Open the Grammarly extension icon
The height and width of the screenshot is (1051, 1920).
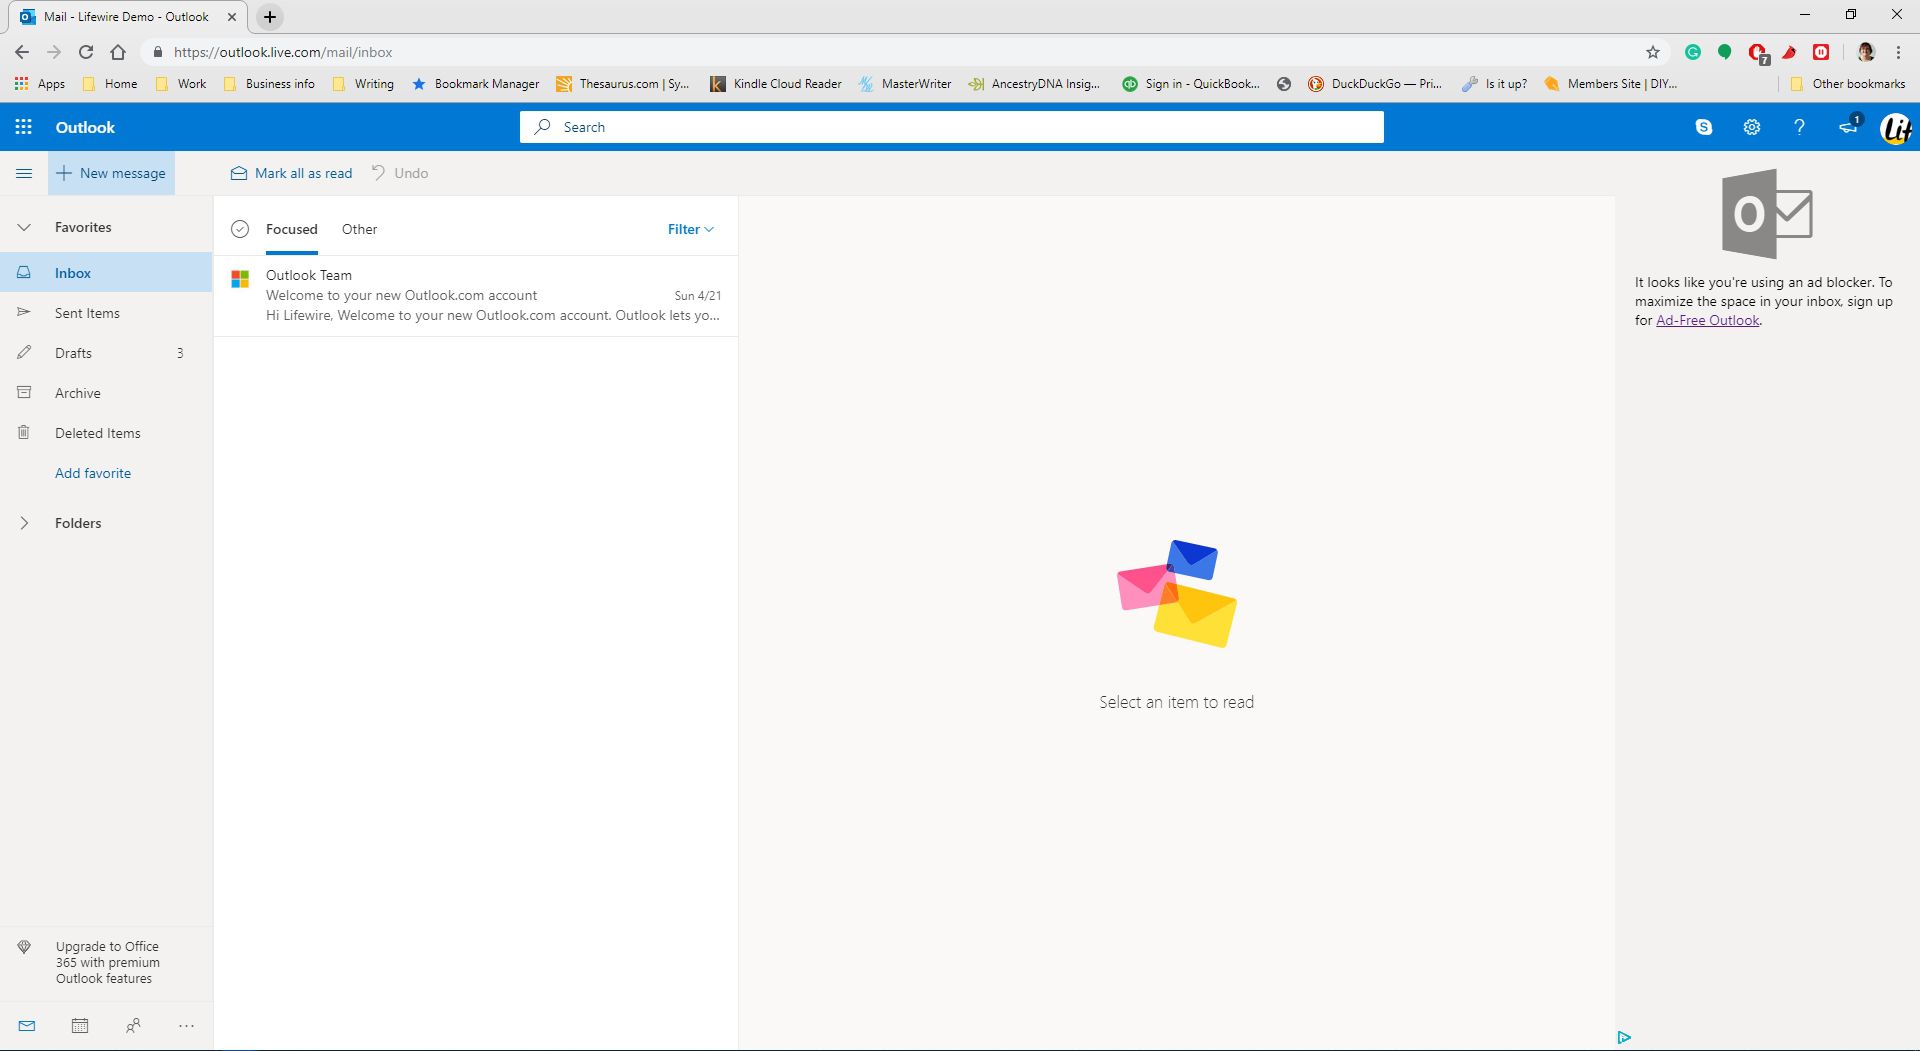pos(1693,52)
